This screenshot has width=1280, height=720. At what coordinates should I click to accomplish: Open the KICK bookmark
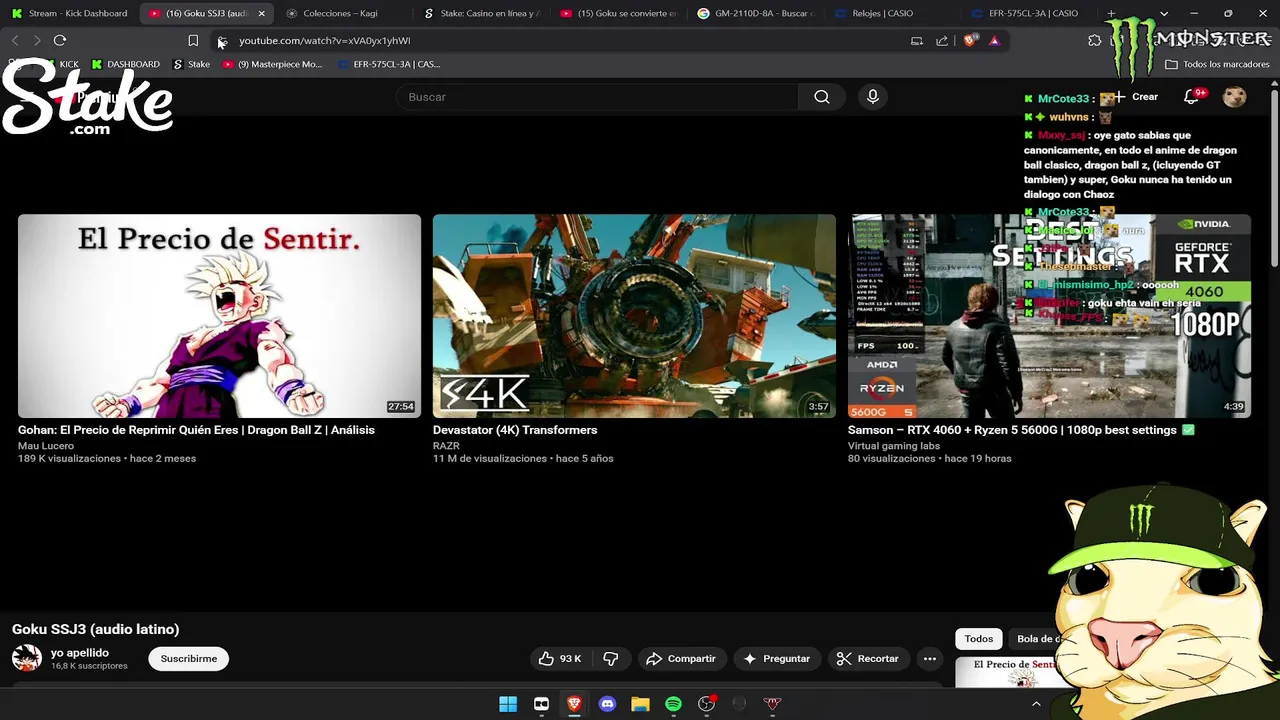click(60, 64)
